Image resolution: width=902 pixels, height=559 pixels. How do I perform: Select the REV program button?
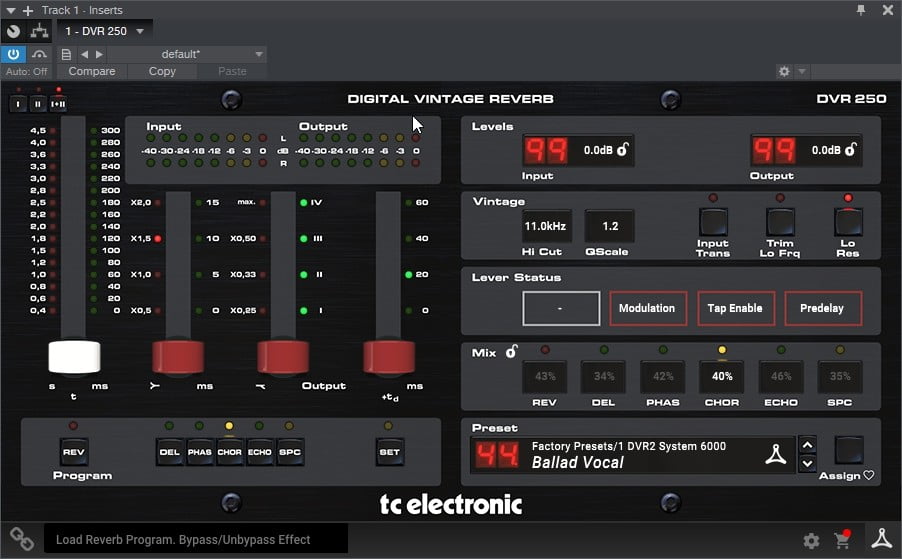pos(73,452)
